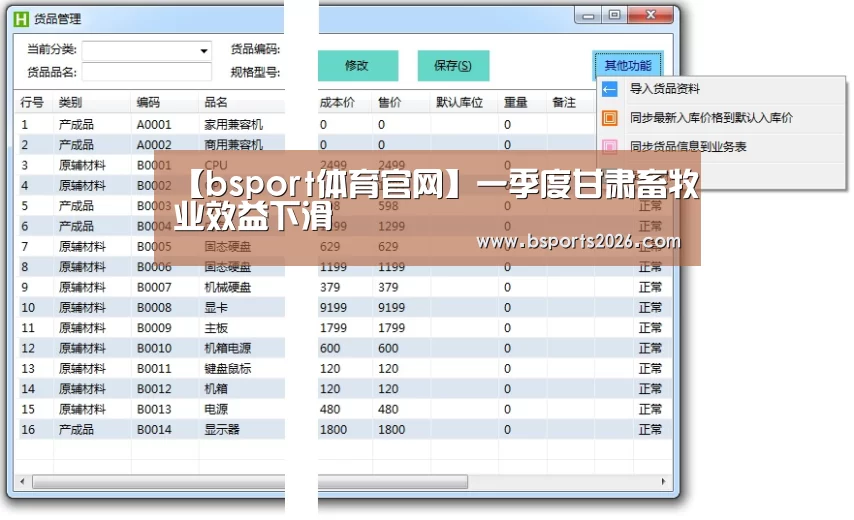
Task: Choose 同步货品信息到业务表 menu item
Action: pos(688,146)
